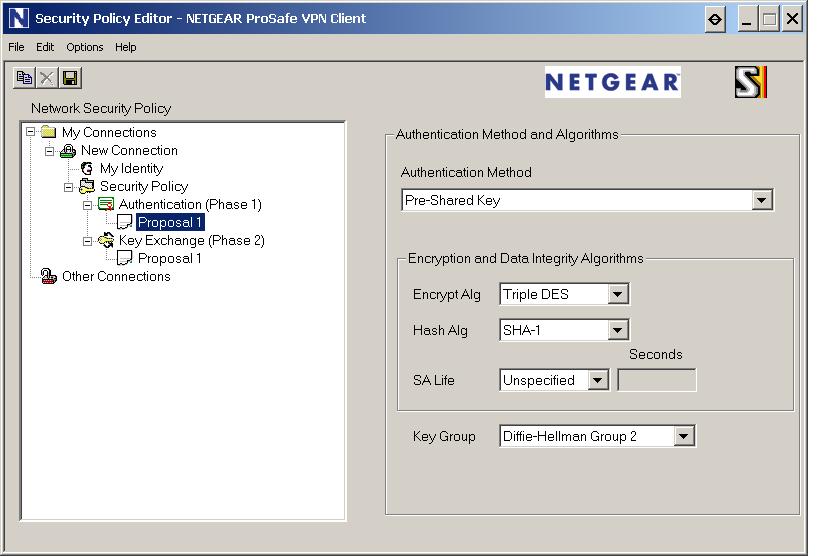Click the Copy toolbar icon

coord(24,78)
